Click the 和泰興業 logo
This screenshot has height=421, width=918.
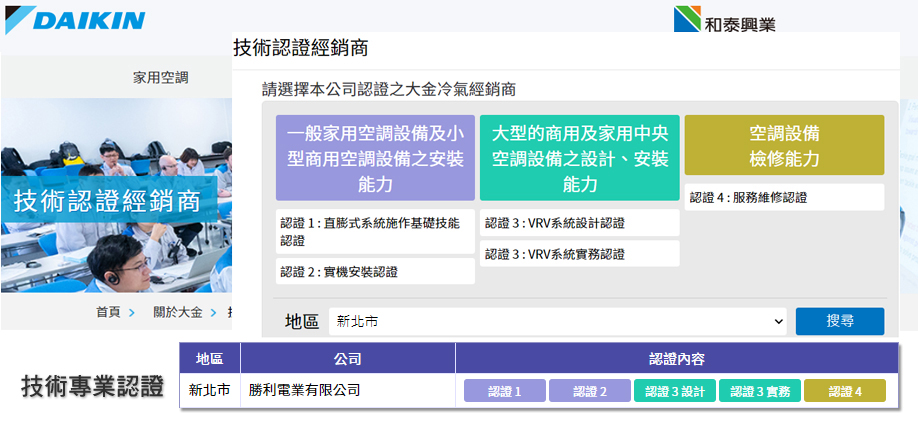pos(725,19)
